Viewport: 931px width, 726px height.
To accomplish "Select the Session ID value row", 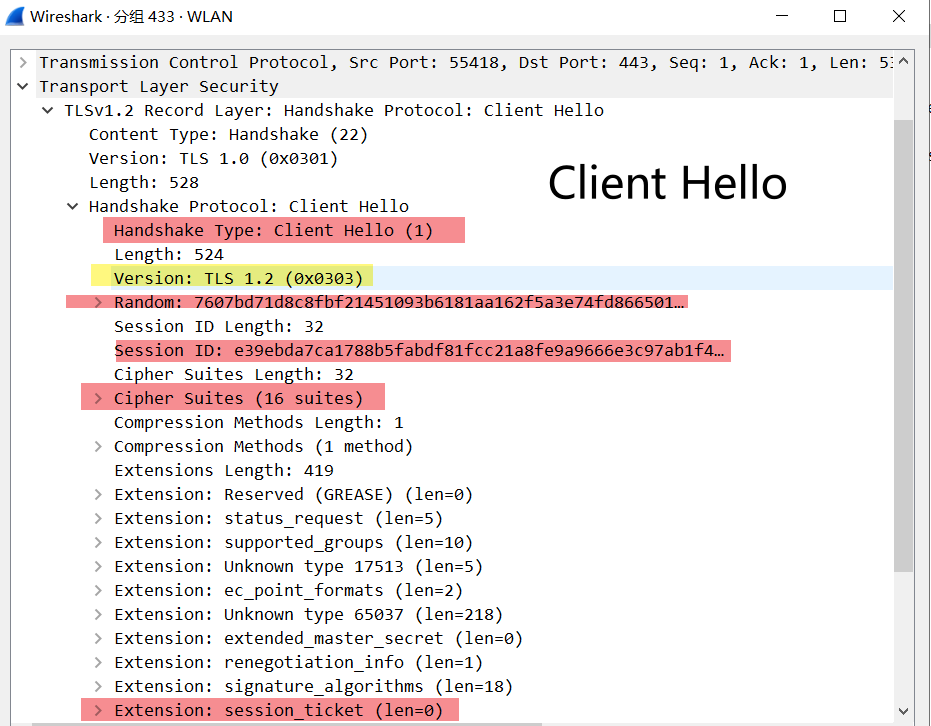I will point(420,351).
